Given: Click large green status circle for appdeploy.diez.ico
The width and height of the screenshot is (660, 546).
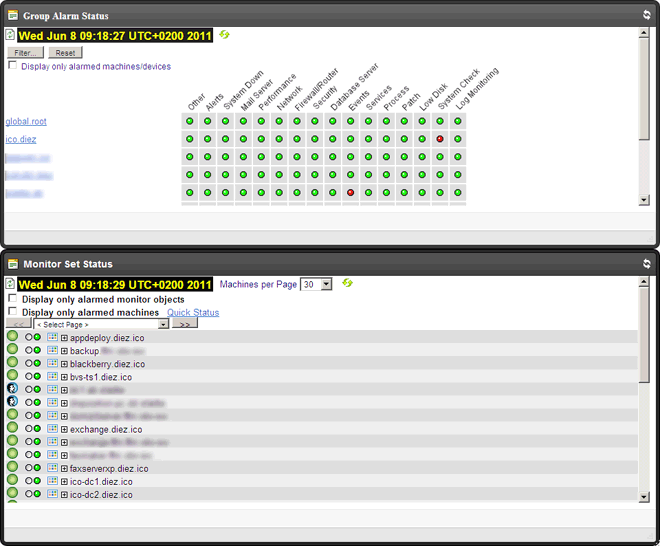Looking at the screenshot, I should (x=13, y=336).
